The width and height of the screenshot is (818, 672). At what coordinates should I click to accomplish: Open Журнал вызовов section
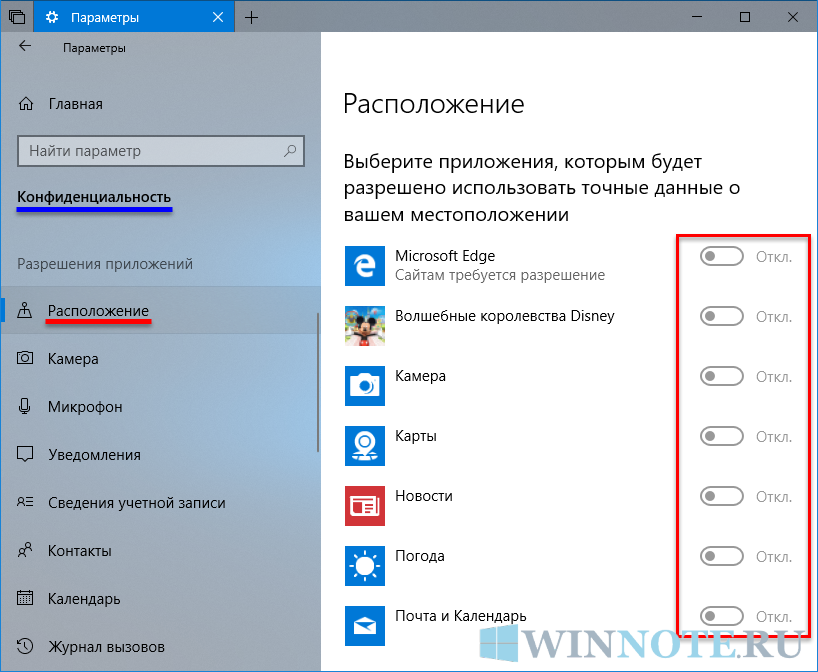point(161,646)
